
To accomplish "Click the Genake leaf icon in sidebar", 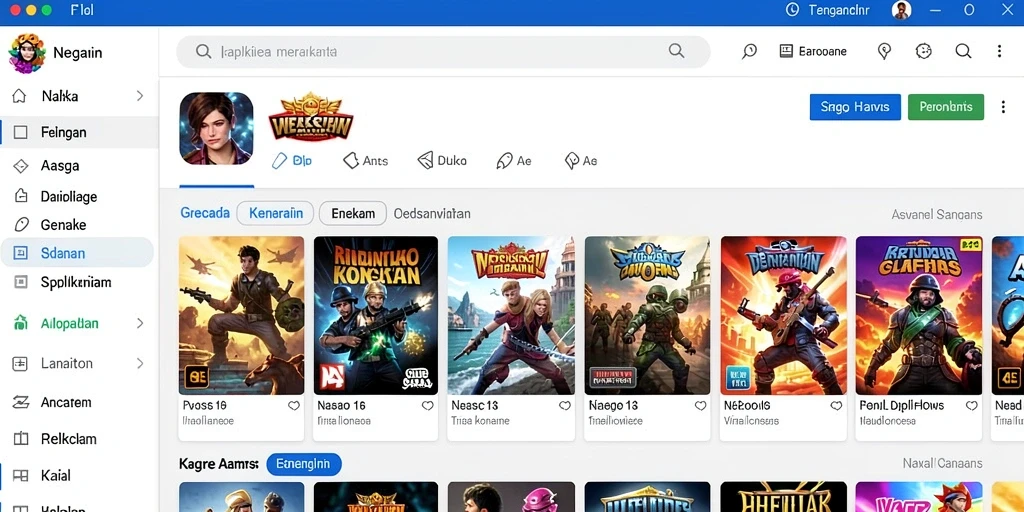I will (20, 225).
